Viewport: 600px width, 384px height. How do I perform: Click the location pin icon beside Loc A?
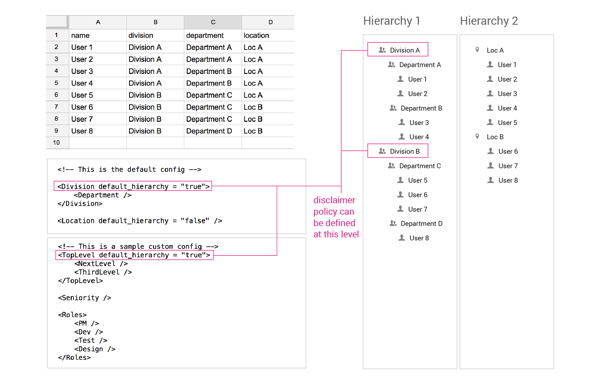477,50
